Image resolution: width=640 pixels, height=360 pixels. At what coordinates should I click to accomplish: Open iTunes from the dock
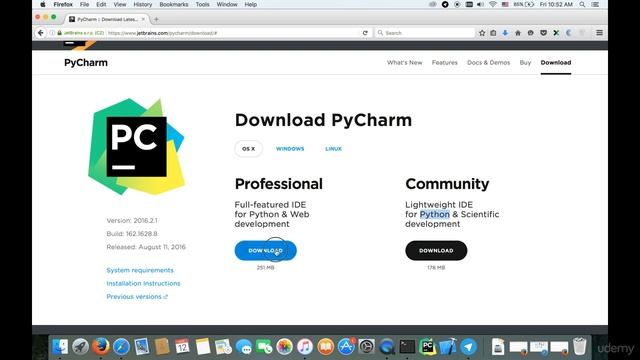click(305, 347)
